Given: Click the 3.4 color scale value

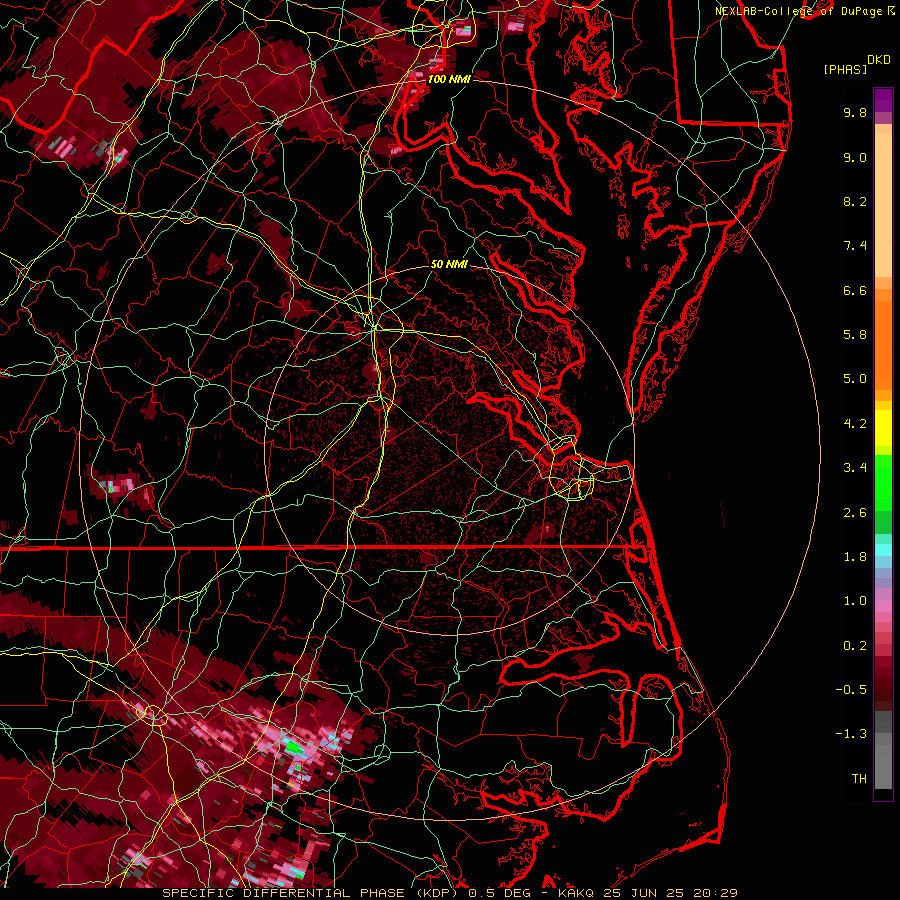Looking at the screenshot, I should [855, 468].
